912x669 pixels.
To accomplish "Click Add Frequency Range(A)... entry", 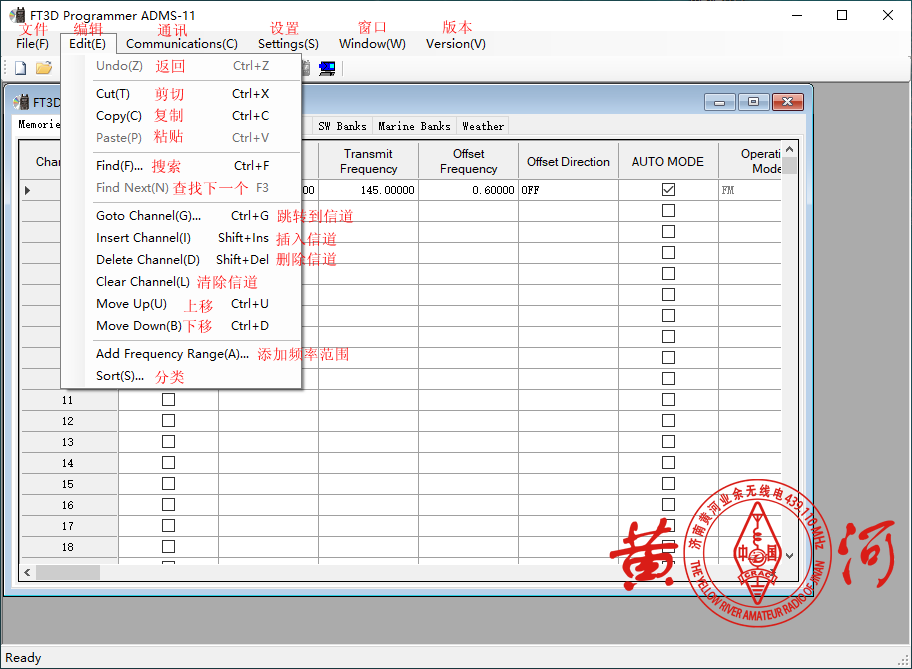I will coord(172,354).
